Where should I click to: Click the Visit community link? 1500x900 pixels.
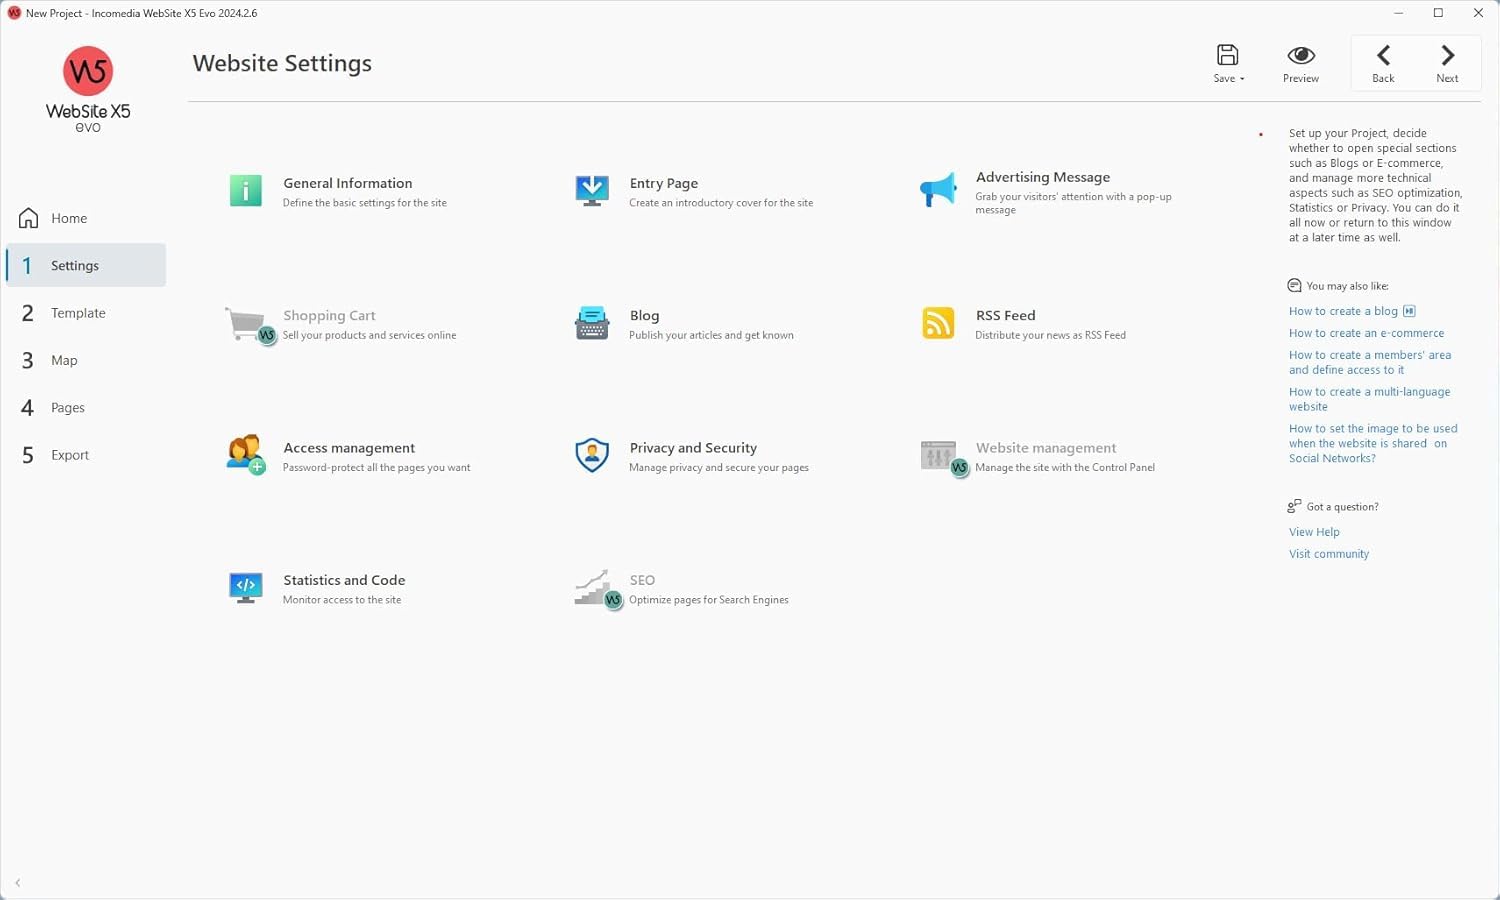tap(1329, 554)
